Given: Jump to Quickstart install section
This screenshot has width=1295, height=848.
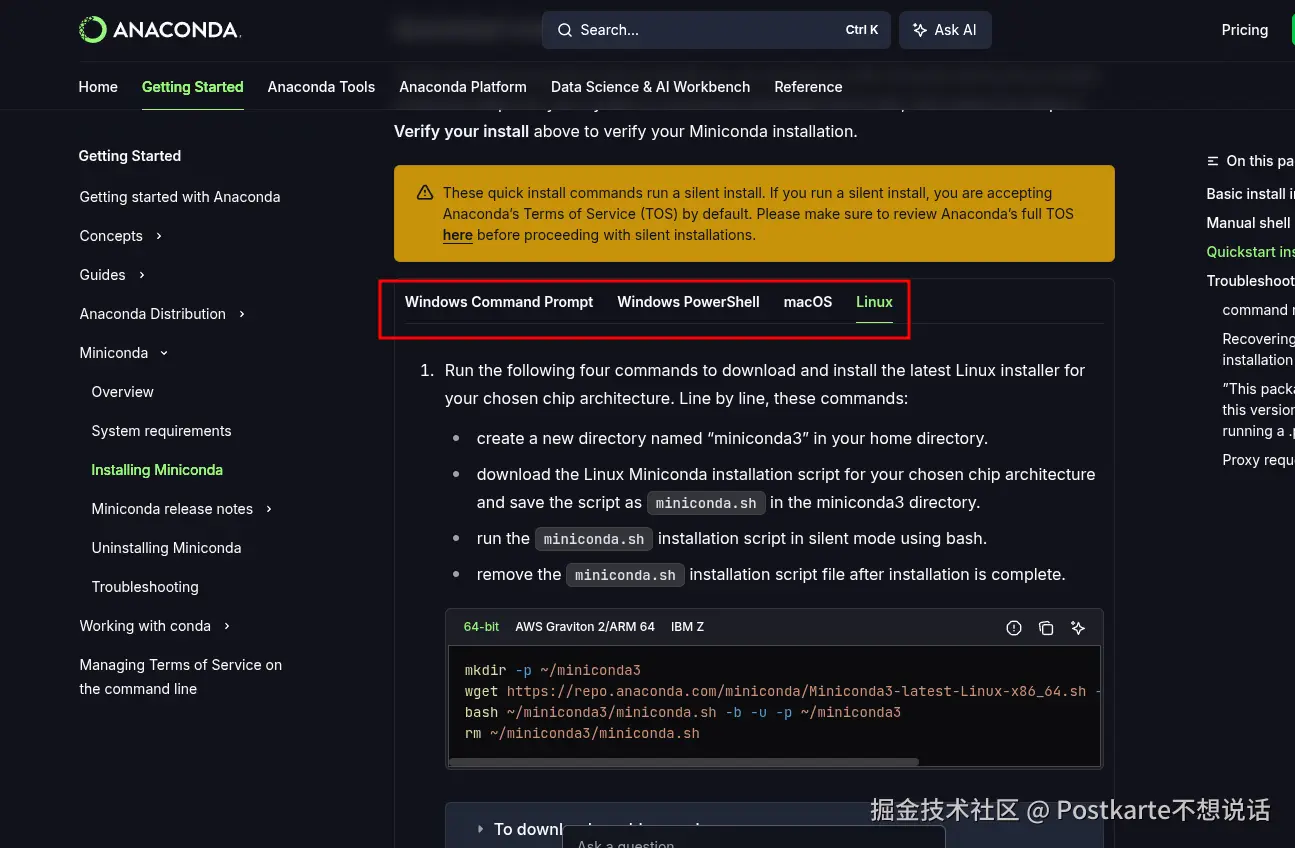Looking at the screenshot, I should click(1250, 252).
